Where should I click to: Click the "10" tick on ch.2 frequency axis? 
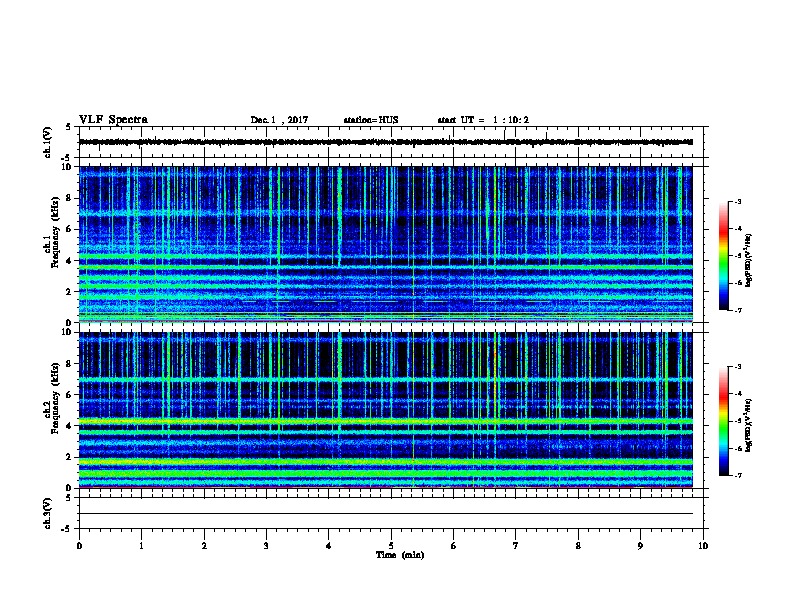tap(68, 332)
